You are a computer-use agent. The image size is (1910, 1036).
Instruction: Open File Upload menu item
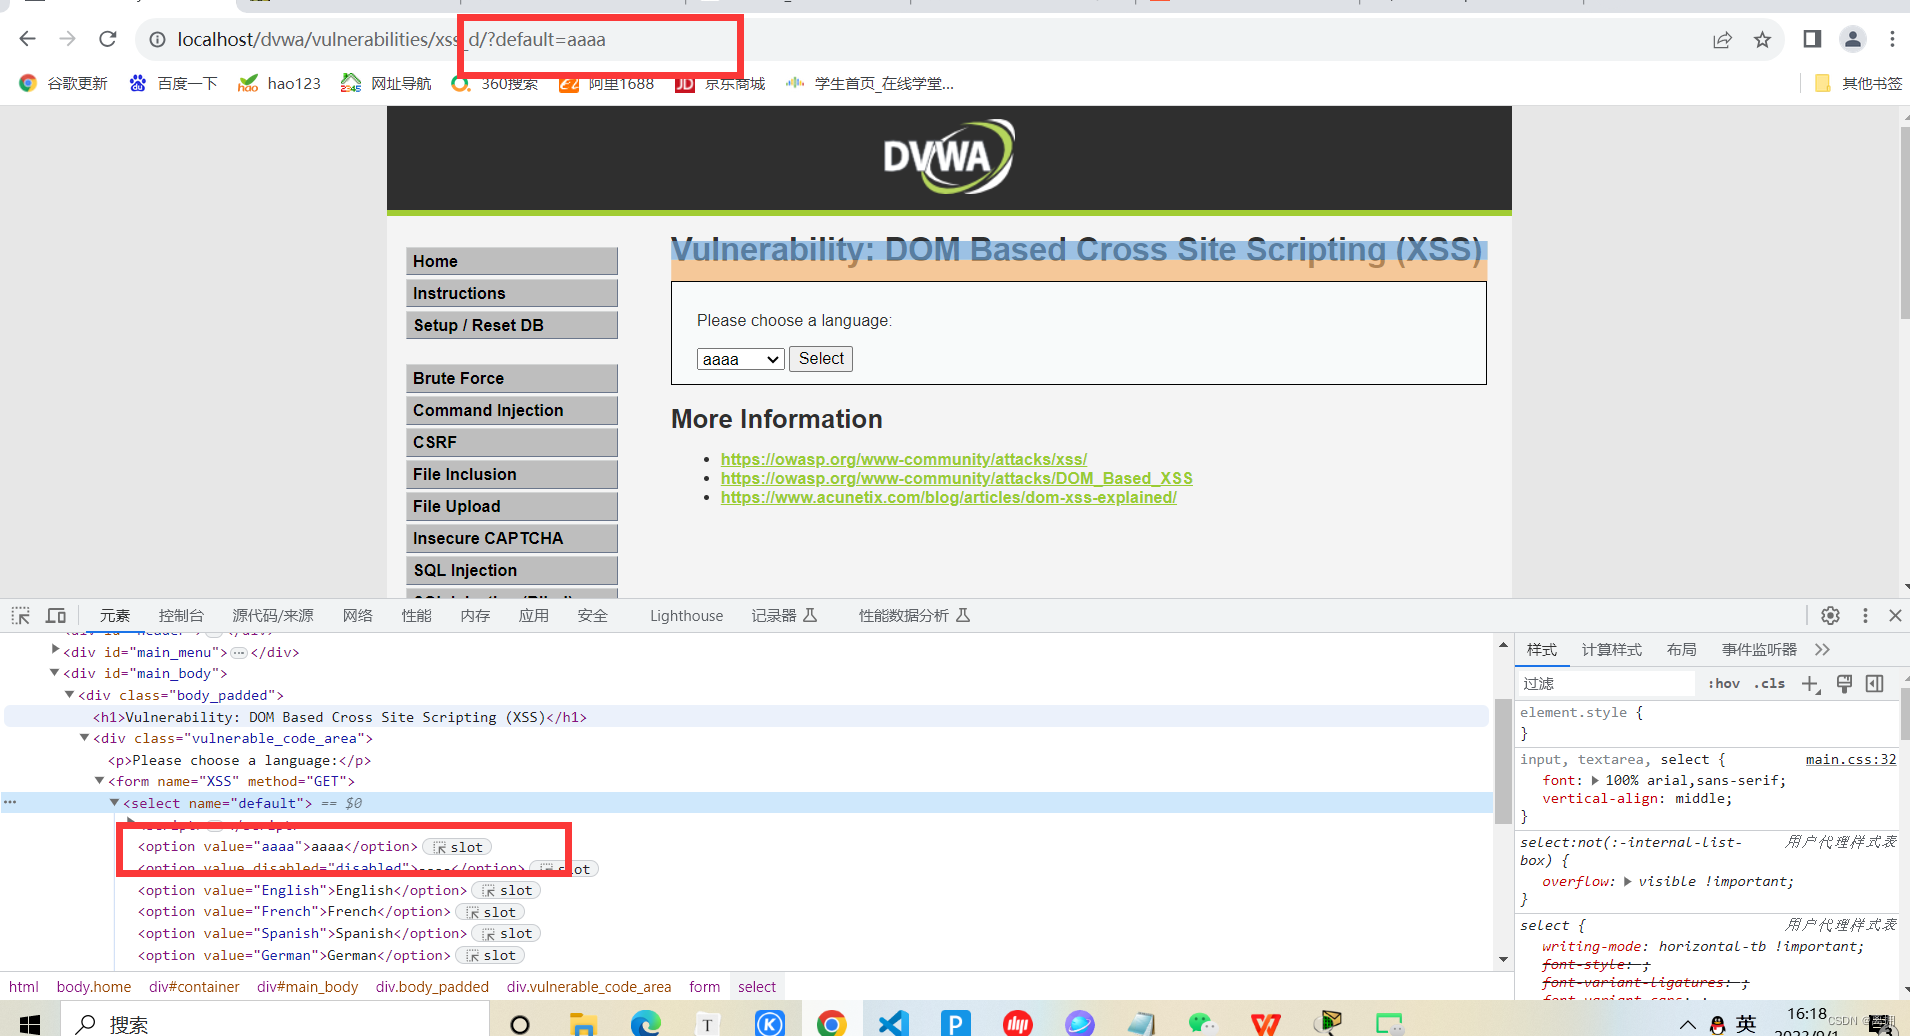pyautogui.click(x=512, y=506)
